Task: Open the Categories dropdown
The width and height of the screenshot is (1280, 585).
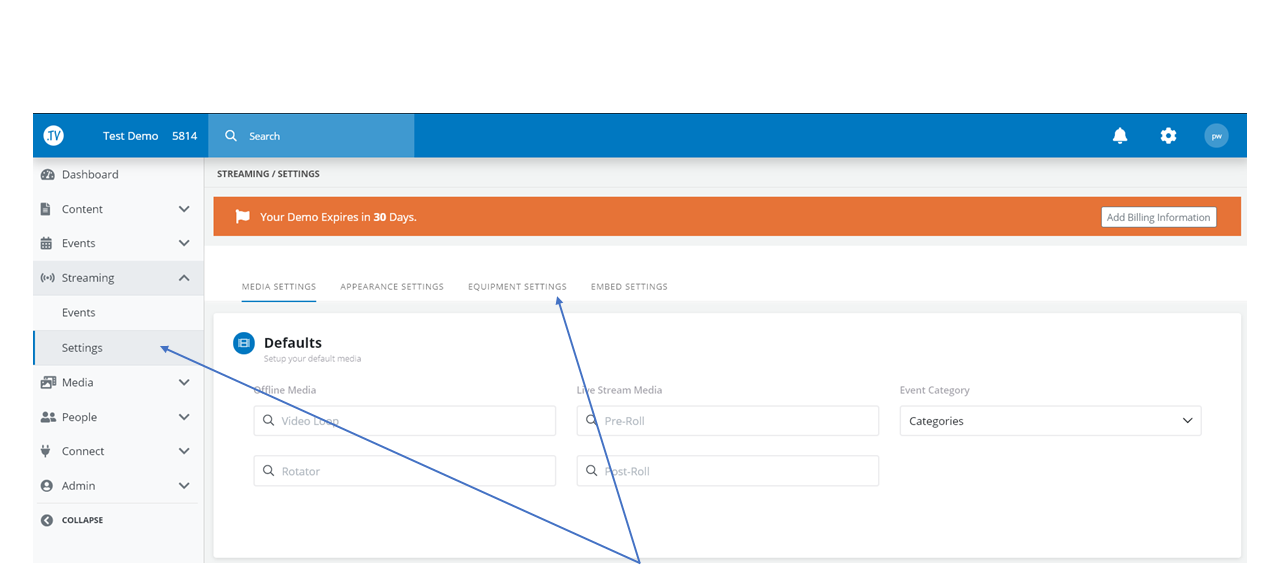Action: click(1050, 421)
